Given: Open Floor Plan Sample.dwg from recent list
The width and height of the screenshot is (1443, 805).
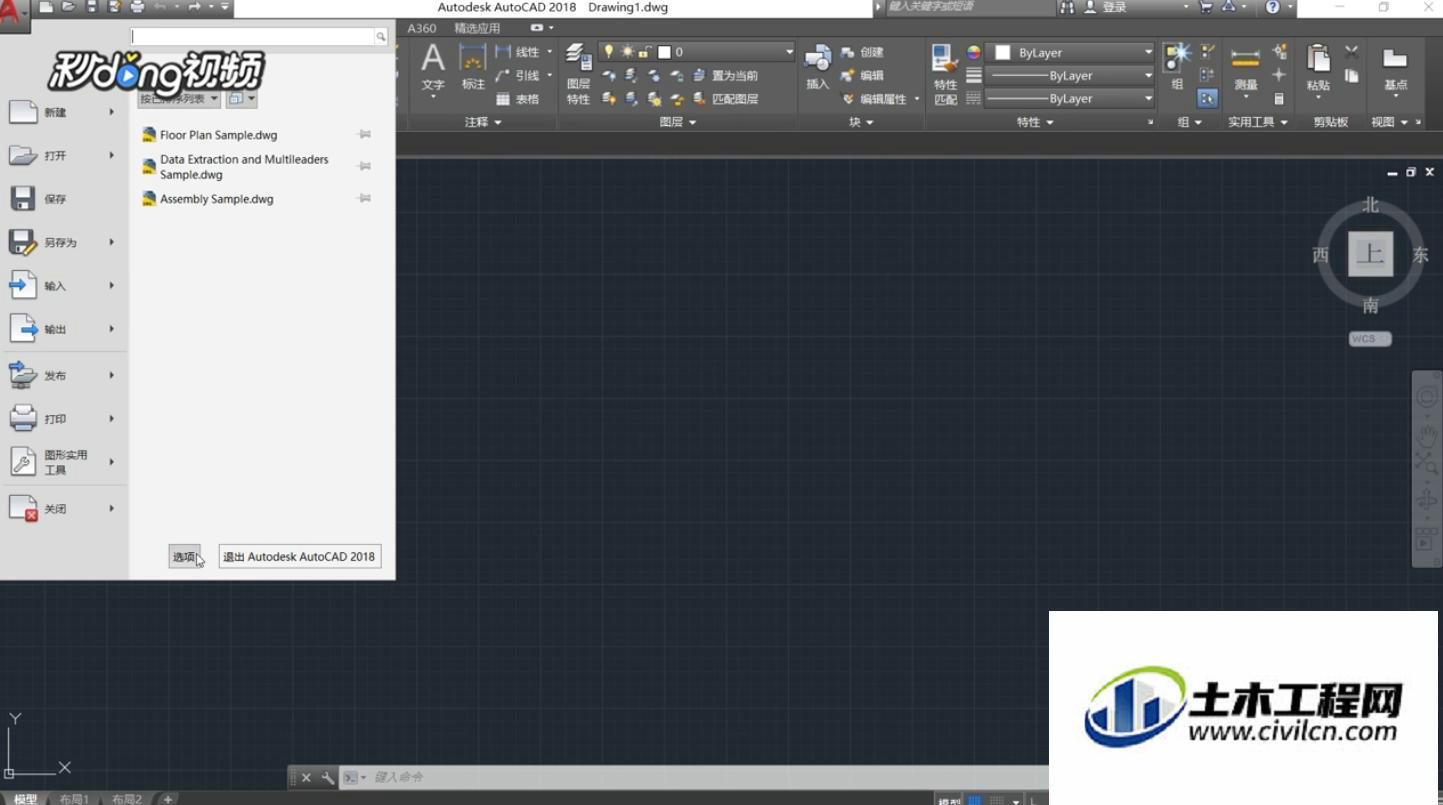Looking at the screenshot, I should point(218,135).
